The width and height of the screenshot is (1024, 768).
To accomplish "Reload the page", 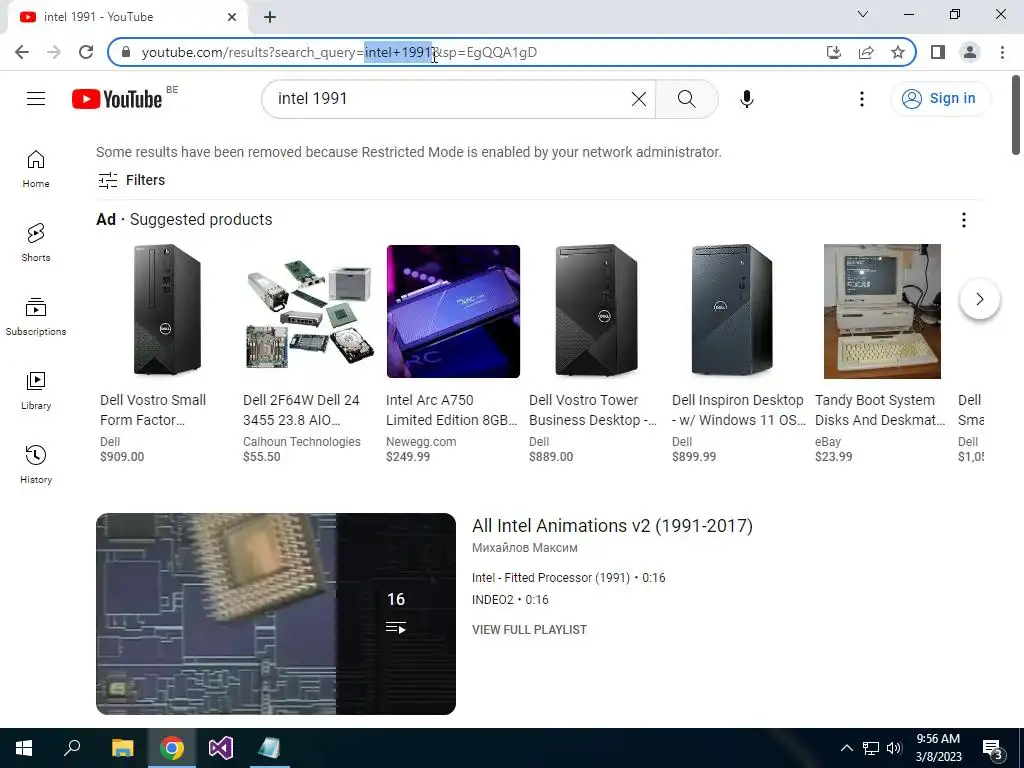I will 86,52.
